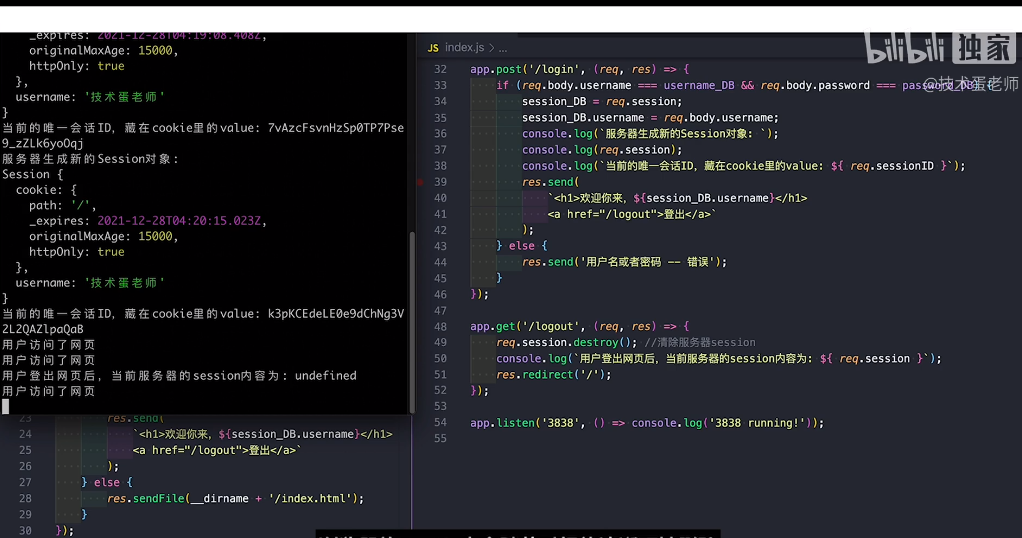Viewport: 1022px width, 538px height.
Task: Click '} else {' on line 27
Action: coord(107,483)
